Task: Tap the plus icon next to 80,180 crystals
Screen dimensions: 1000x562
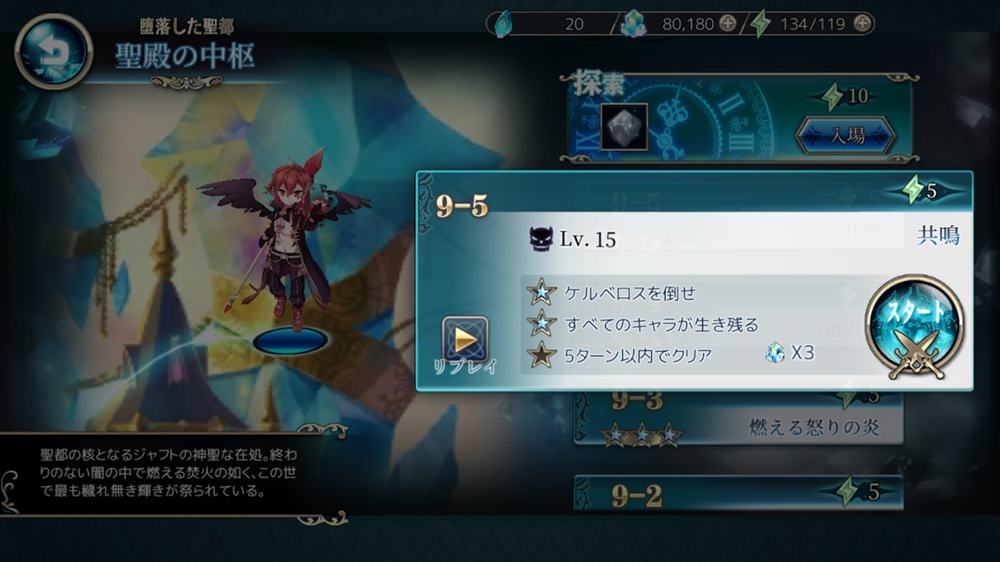Action: [x=728, y=24]
